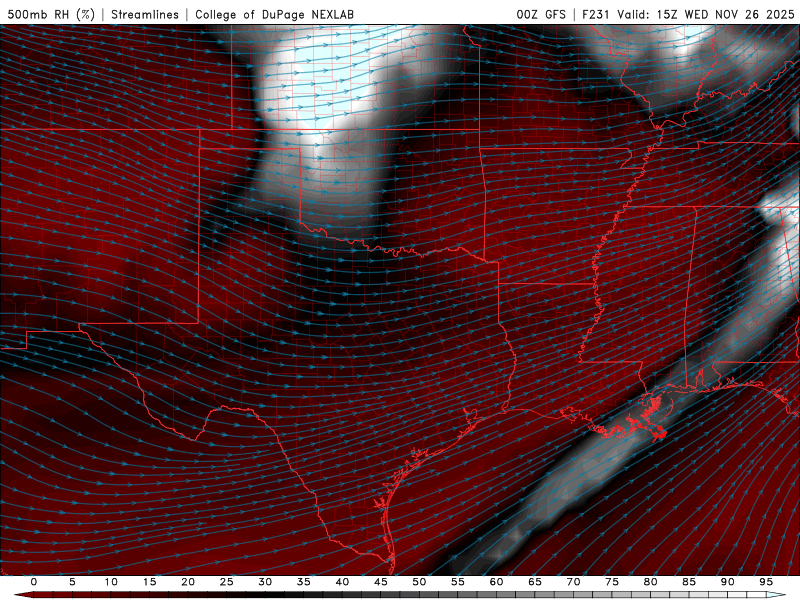Click the '5' tick label on the color scale
The height and width of the screenshot is (600, 800).
[72, 582]
